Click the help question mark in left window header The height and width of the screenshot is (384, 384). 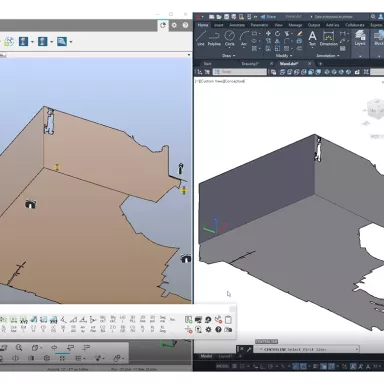[x=185, y=25]
